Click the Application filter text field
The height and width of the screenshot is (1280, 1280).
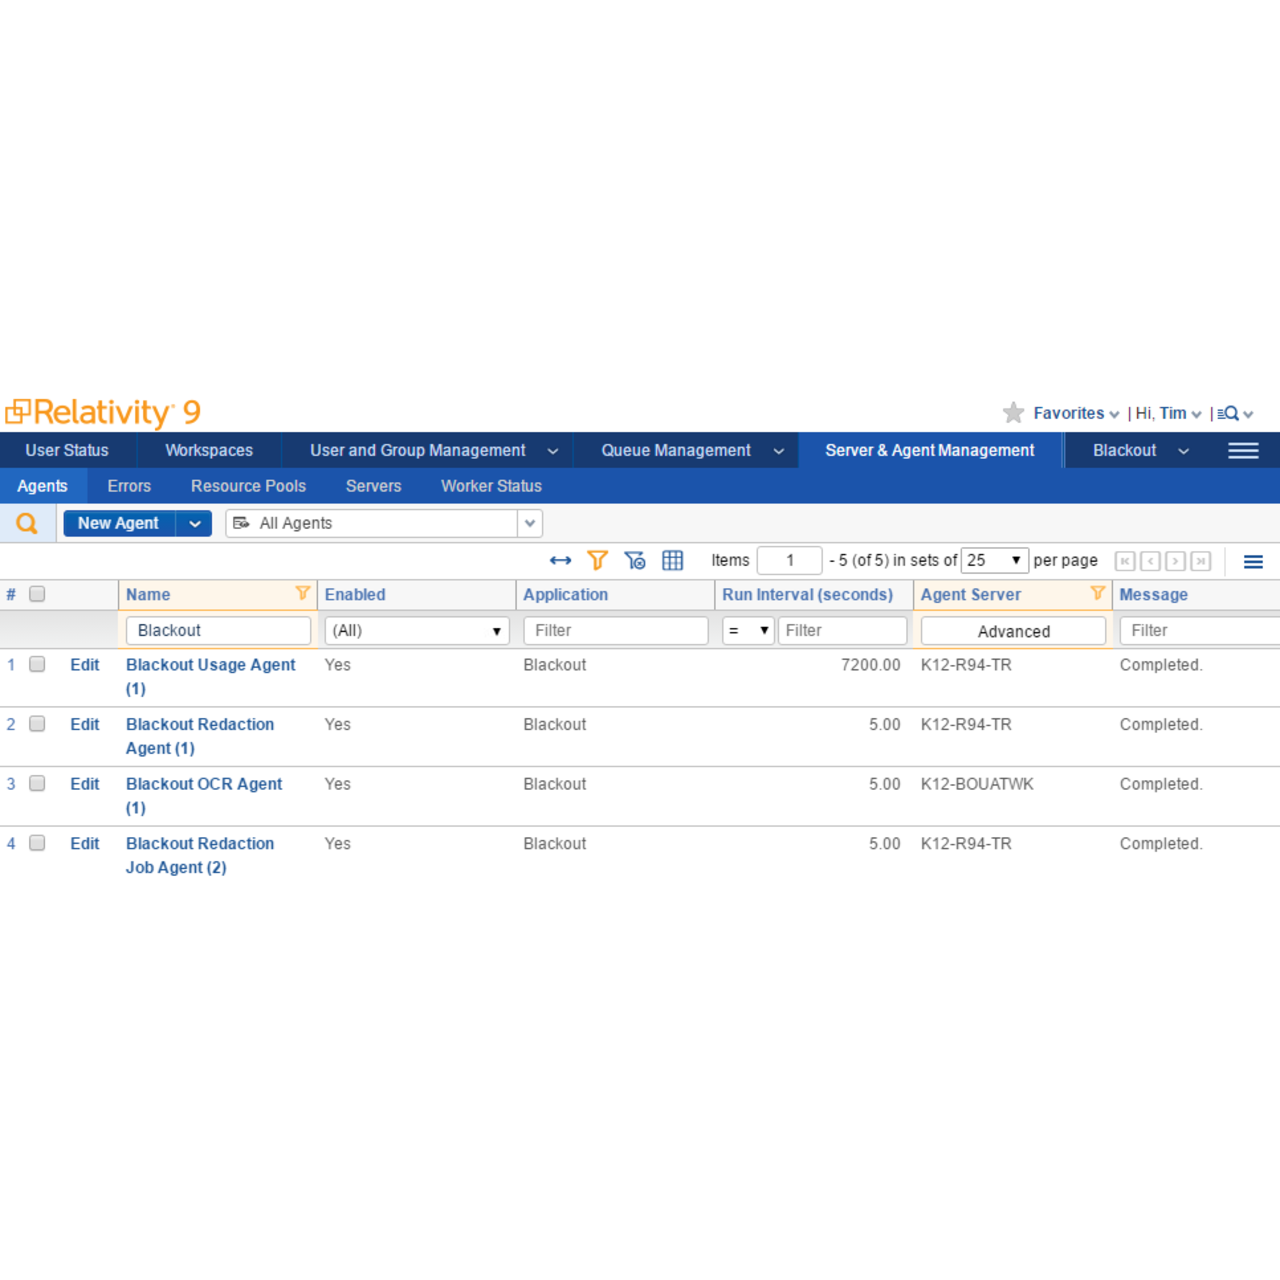point(615,631)
